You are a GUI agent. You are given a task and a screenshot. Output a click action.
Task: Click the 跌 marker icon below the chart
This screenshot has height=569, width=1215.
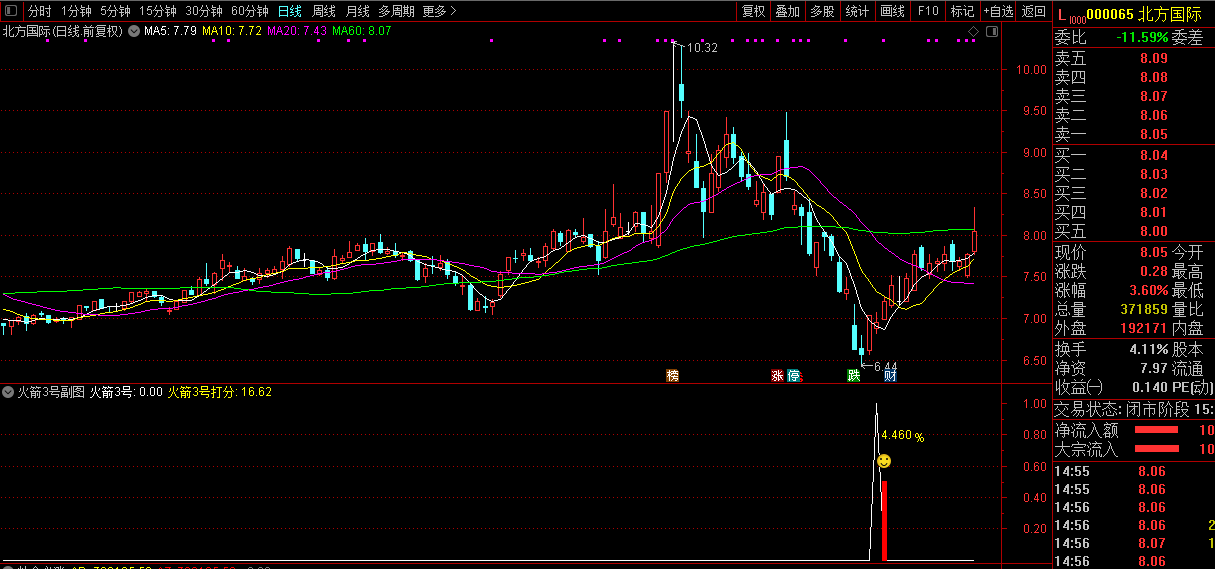[x=853, y=376]
